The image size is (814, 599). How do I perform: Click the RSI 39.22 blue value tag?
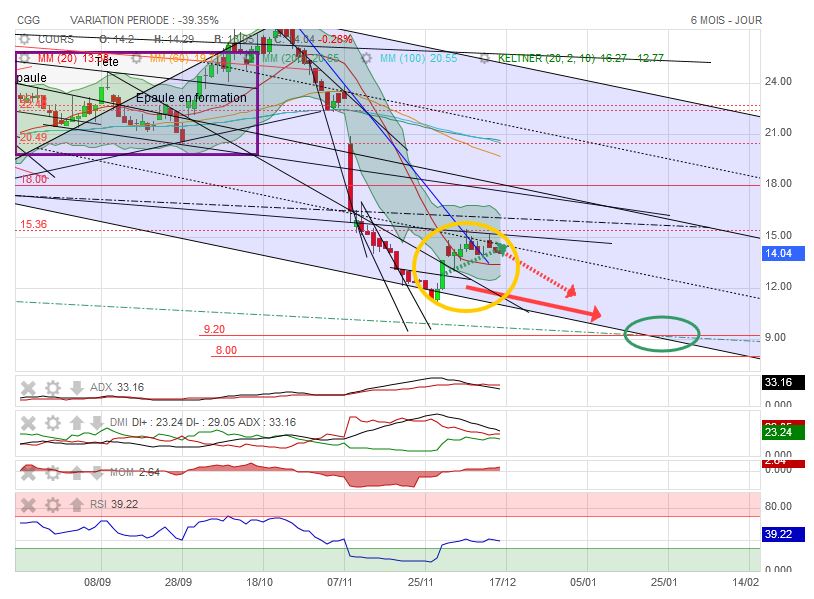point(783,534)
